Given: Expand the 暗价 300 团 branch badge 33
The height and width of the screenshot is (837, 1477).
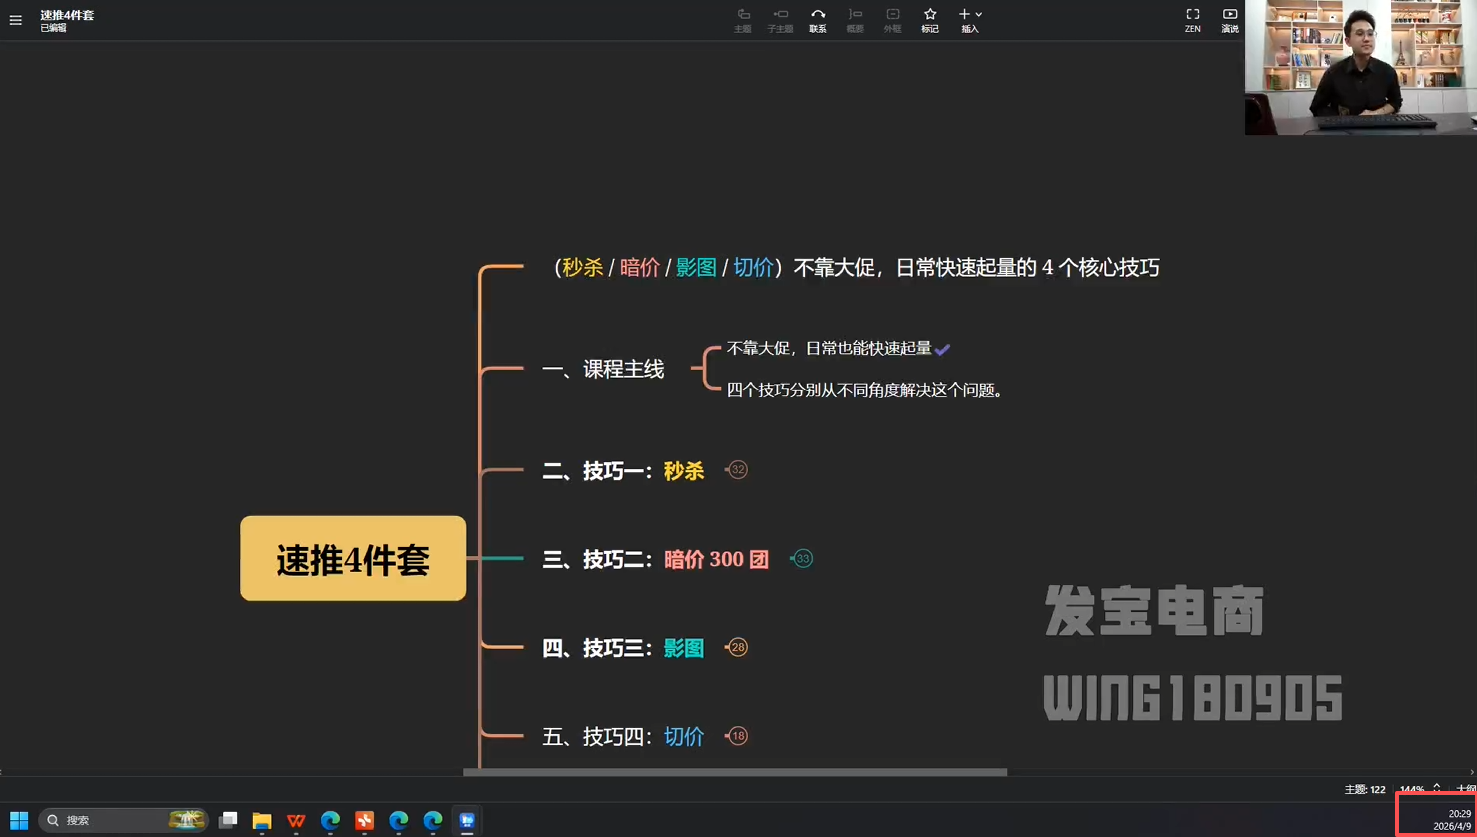Looking at the screenshot, I should (802, 559).
